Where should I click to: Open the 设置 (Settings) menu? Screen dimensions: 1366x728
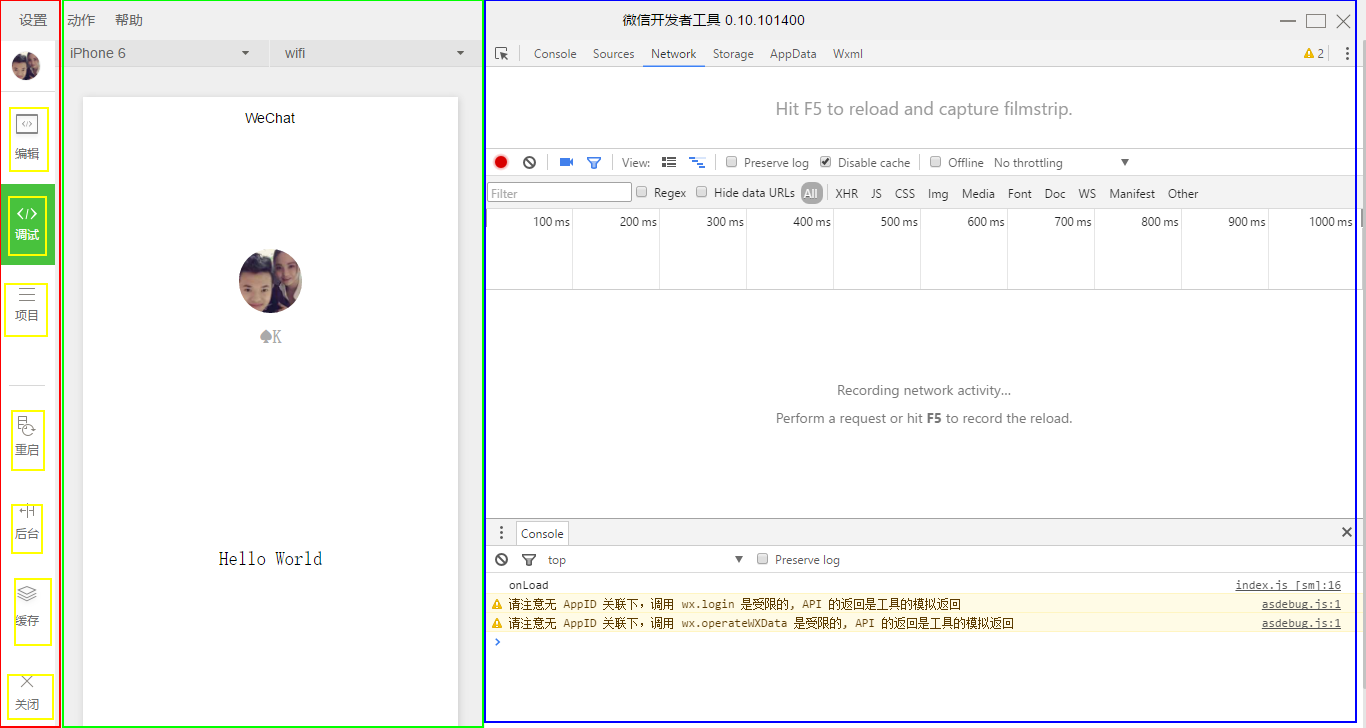click(x=33, y=20)
